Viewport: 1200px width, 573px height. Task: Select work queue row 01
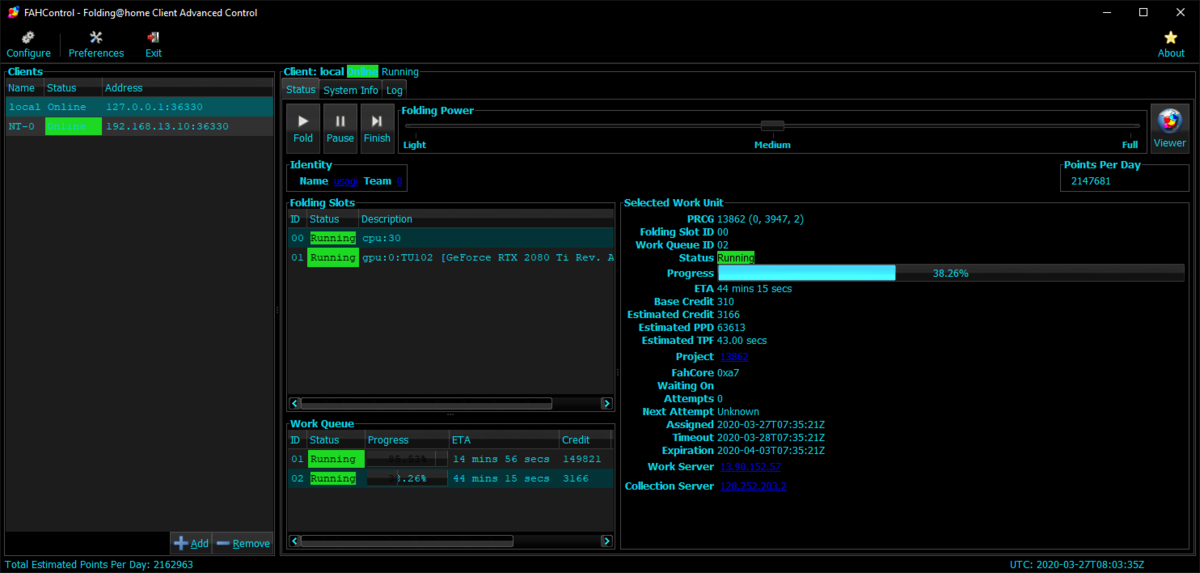click(451, 459)
